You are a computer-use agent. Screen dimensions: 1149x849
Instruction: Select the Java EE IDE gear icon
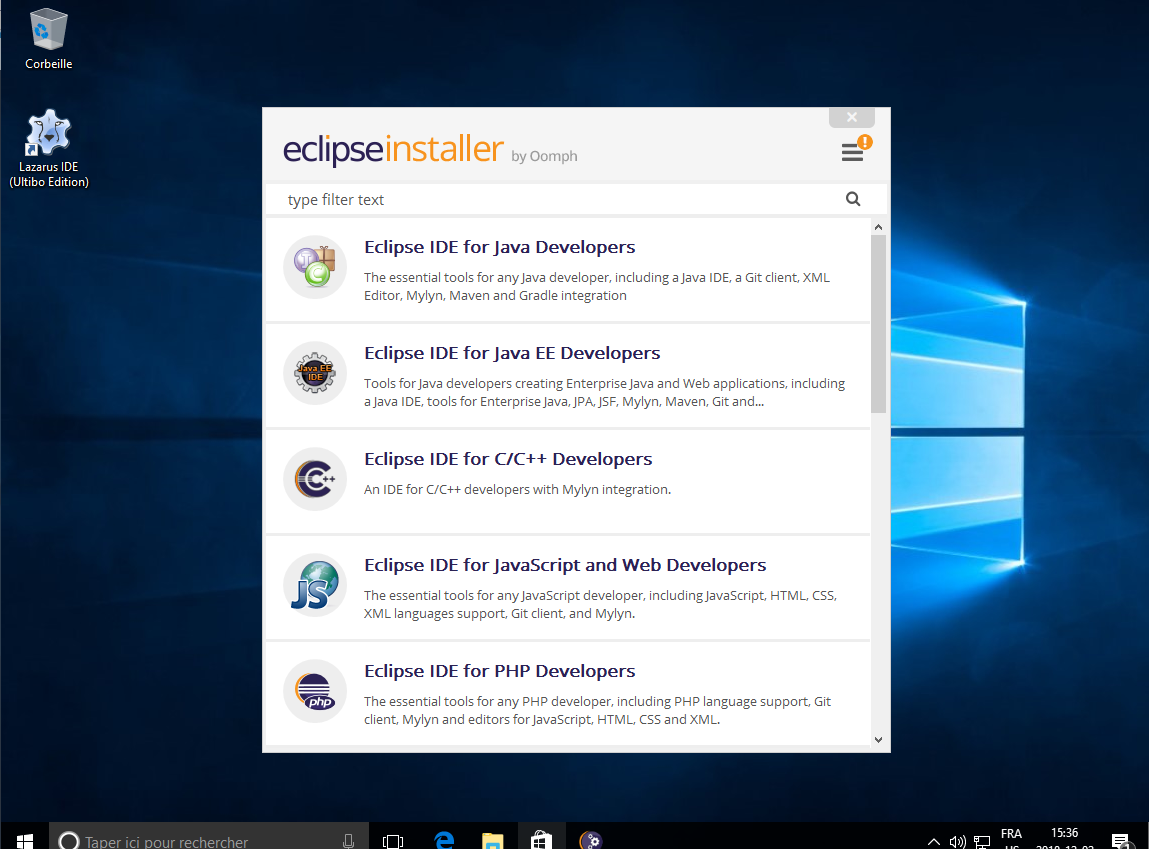point(315,373)
